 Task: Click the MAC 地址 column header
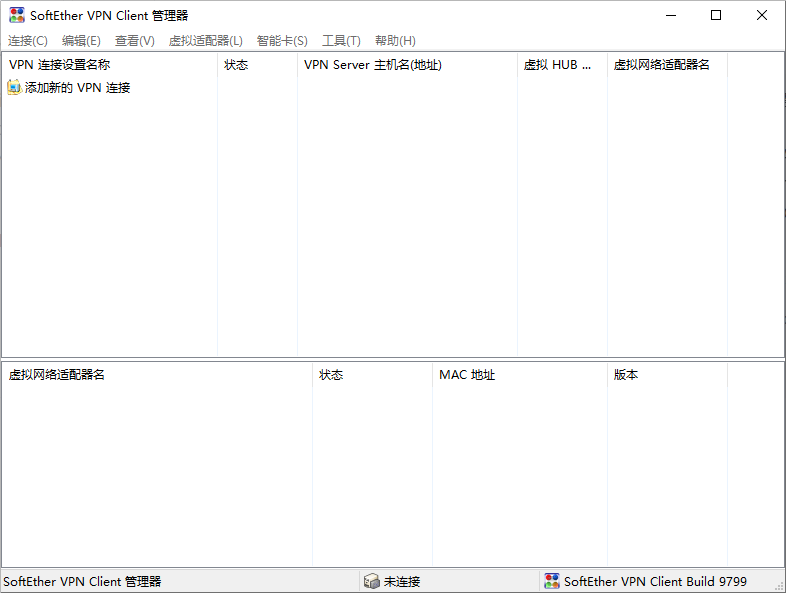point(467,375)
